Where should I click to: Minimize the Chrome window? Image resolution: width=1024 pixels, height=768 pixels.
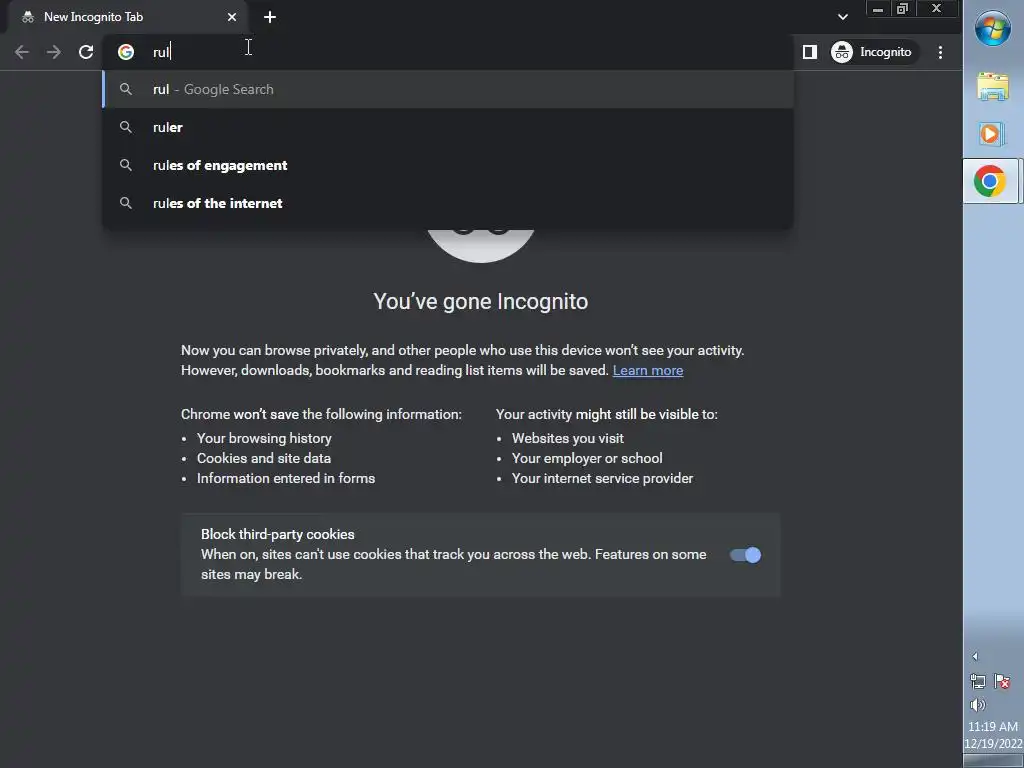(x=878, y=8)
